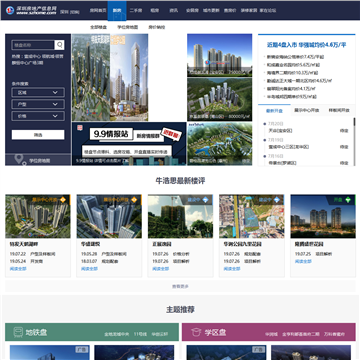Open middle-right property image on green hillside

pos(220,99)
